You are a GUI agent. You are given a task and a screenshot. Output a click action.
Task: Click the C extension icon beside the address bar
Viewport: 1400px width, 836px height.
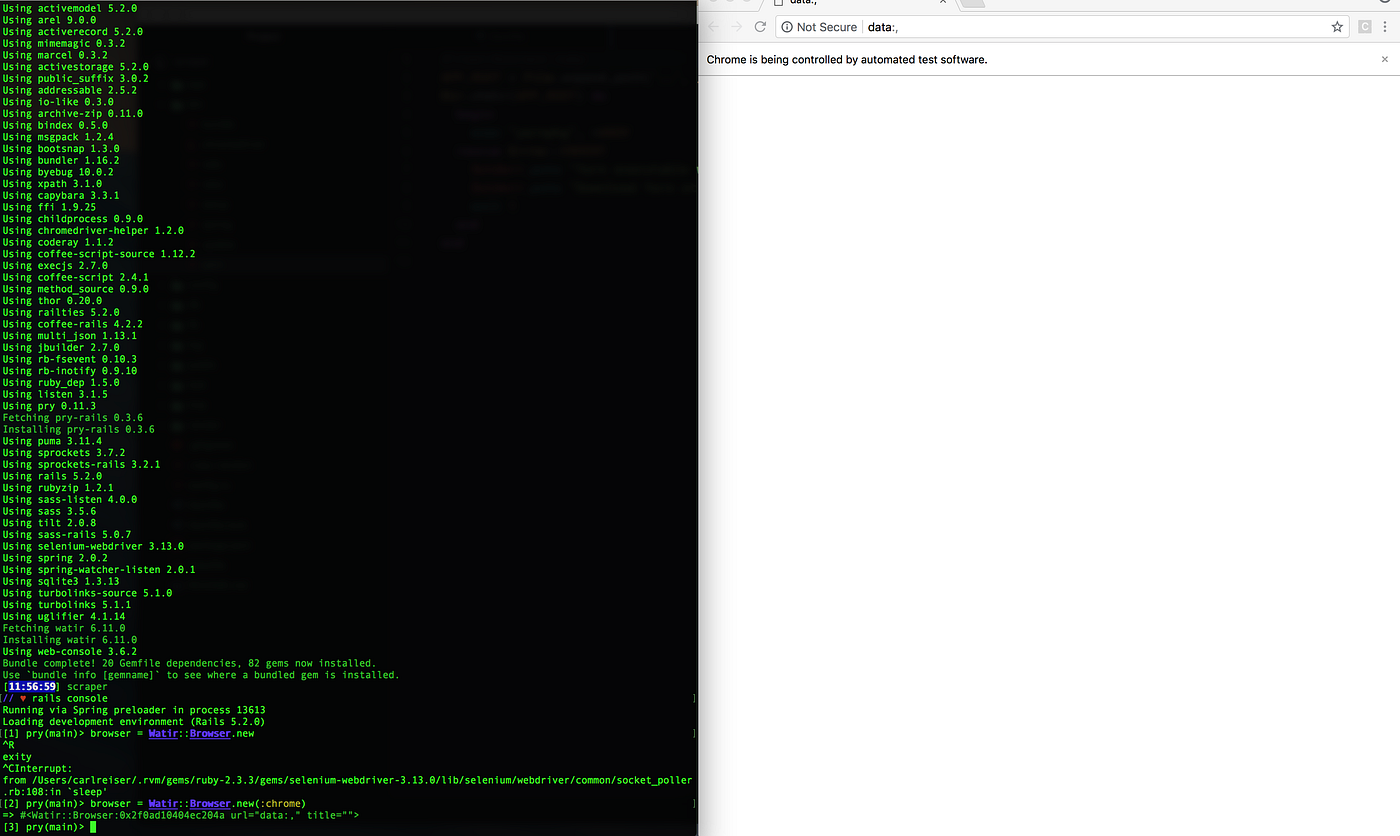point(1363,26)
